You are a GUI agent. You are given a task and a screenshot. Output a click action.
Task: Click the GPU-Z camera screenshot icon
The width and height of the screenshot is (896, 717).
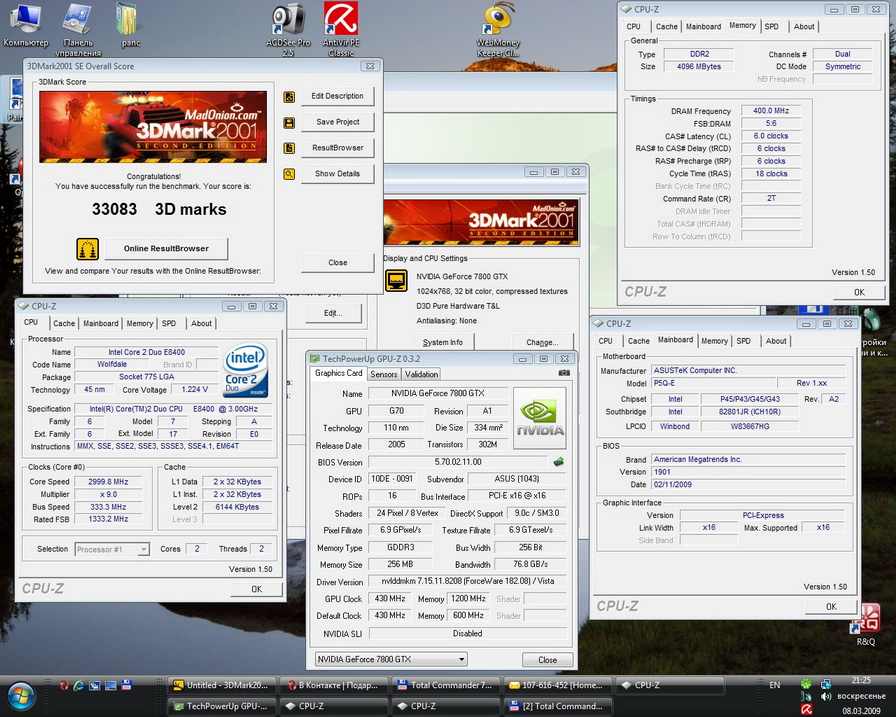(564, 373)
